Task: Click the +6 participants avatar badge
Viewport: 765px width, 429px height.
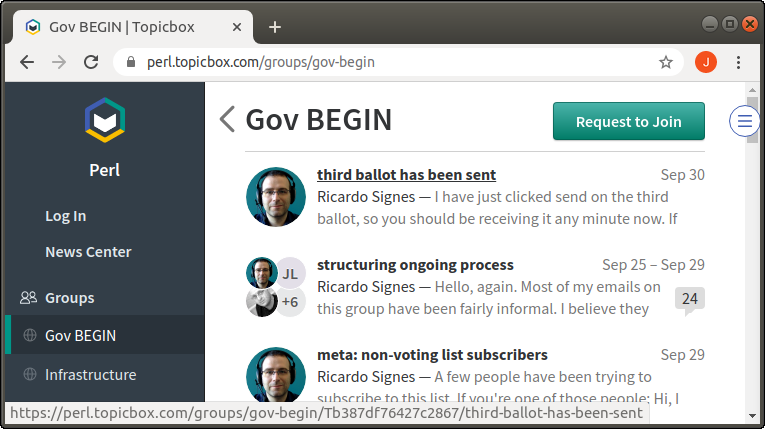Action: point(290,302)
